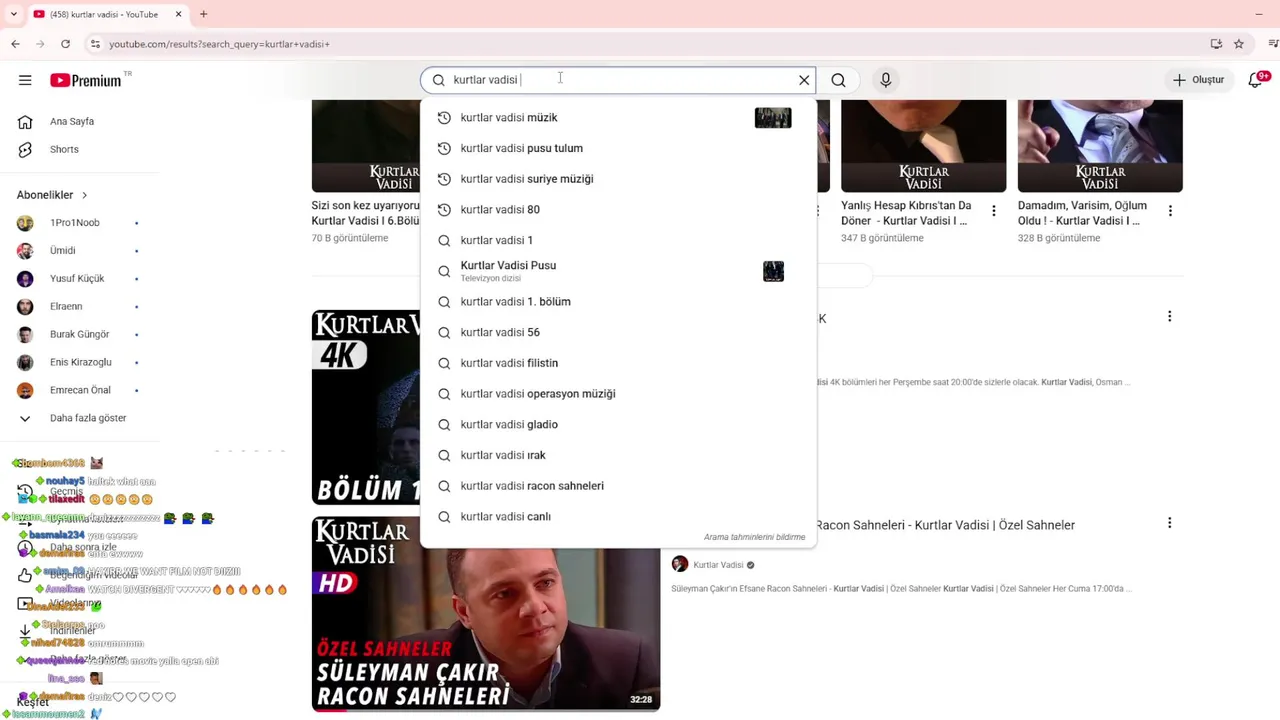Bookmark this page with star icon
This screenshot has width=1280, height=720.
1239,44
